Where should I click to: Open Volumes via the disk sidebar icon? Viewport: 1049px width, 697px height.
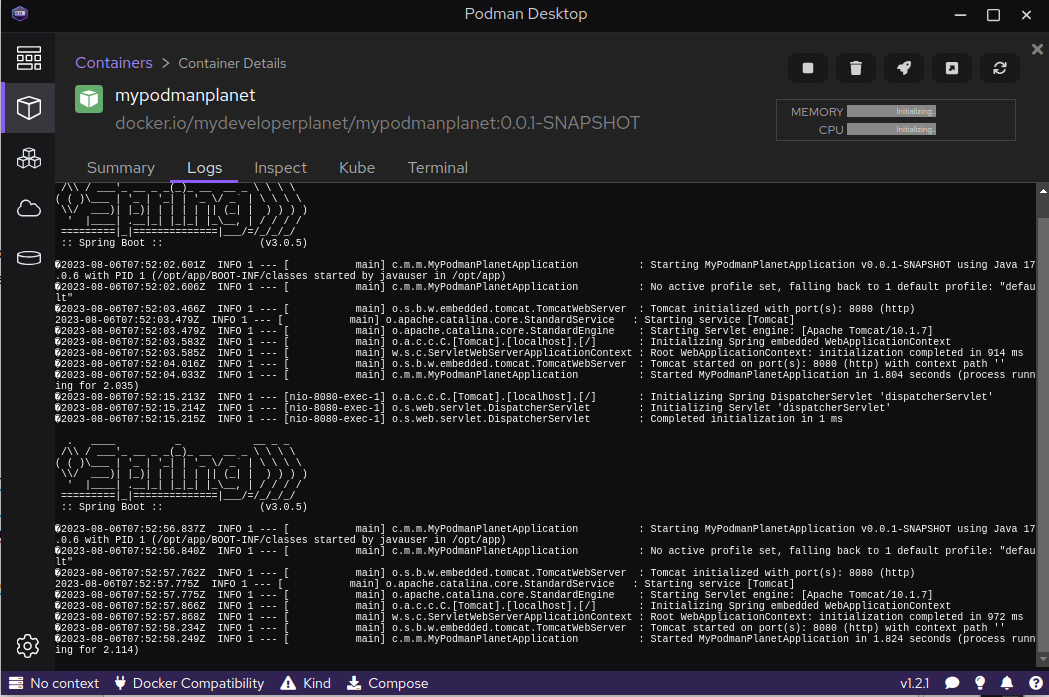[29, 258]
